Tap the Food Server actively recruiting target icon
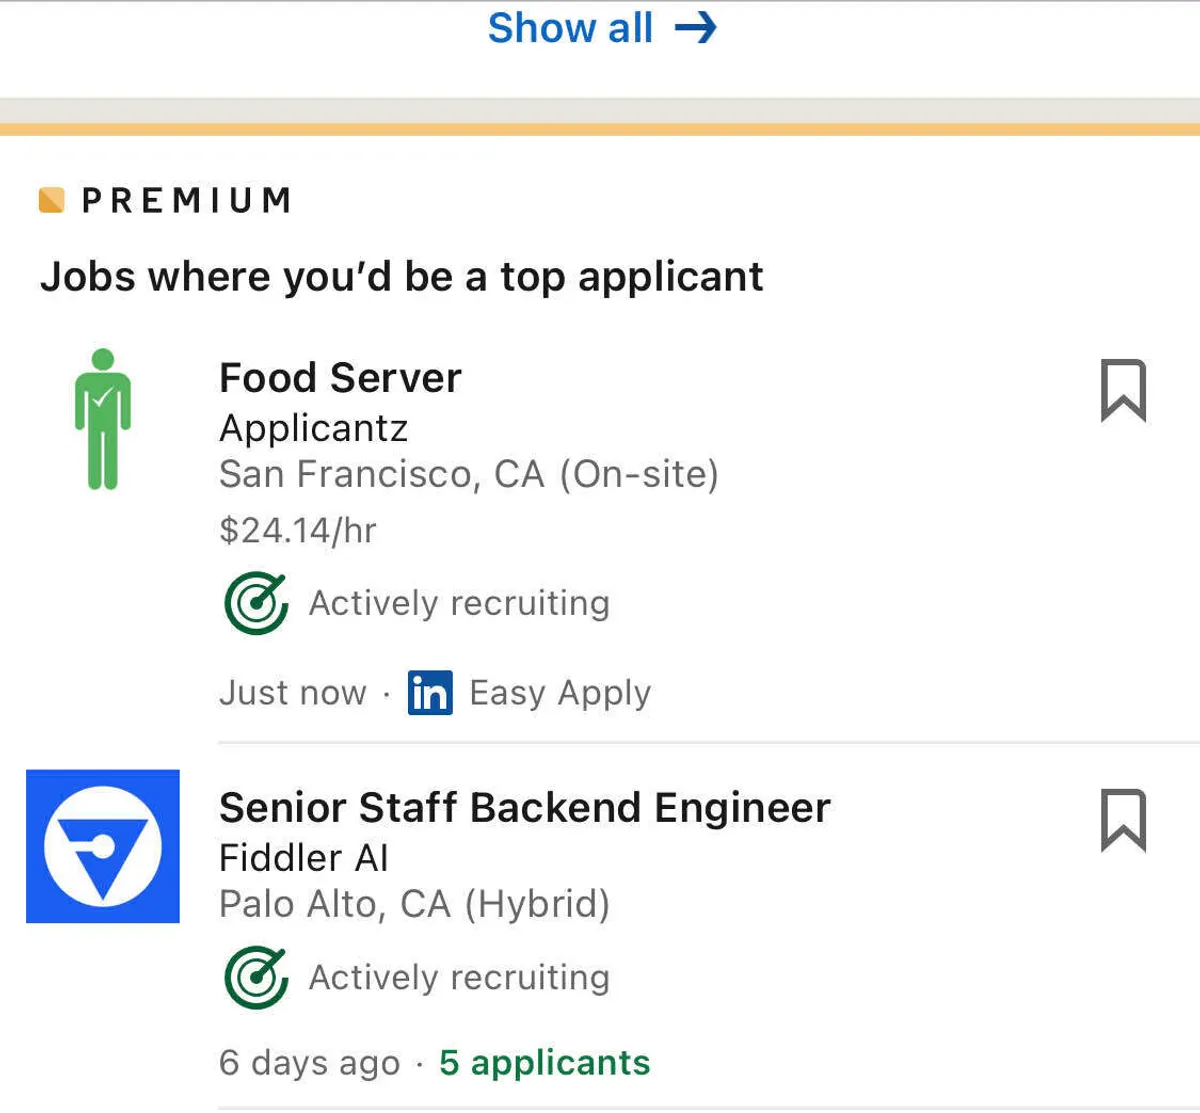1200x1113 pixels. [x=256, y=603]
